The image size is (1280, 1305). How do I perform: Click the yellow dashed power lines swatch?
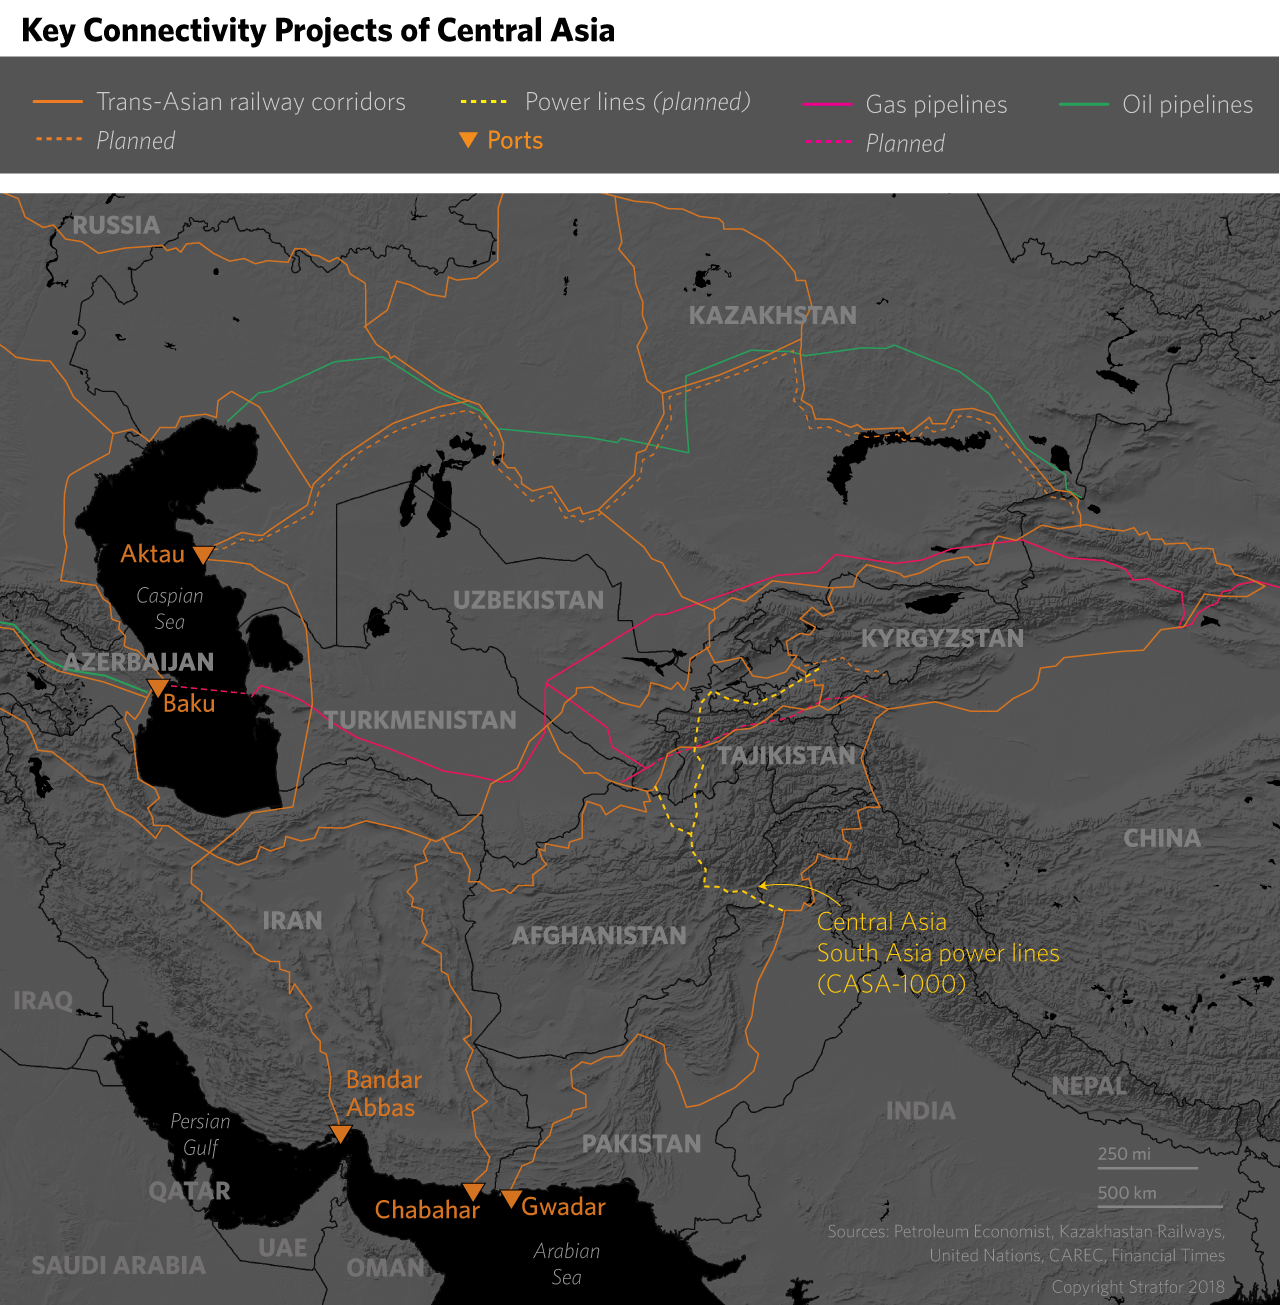click(x=484, y=102)
